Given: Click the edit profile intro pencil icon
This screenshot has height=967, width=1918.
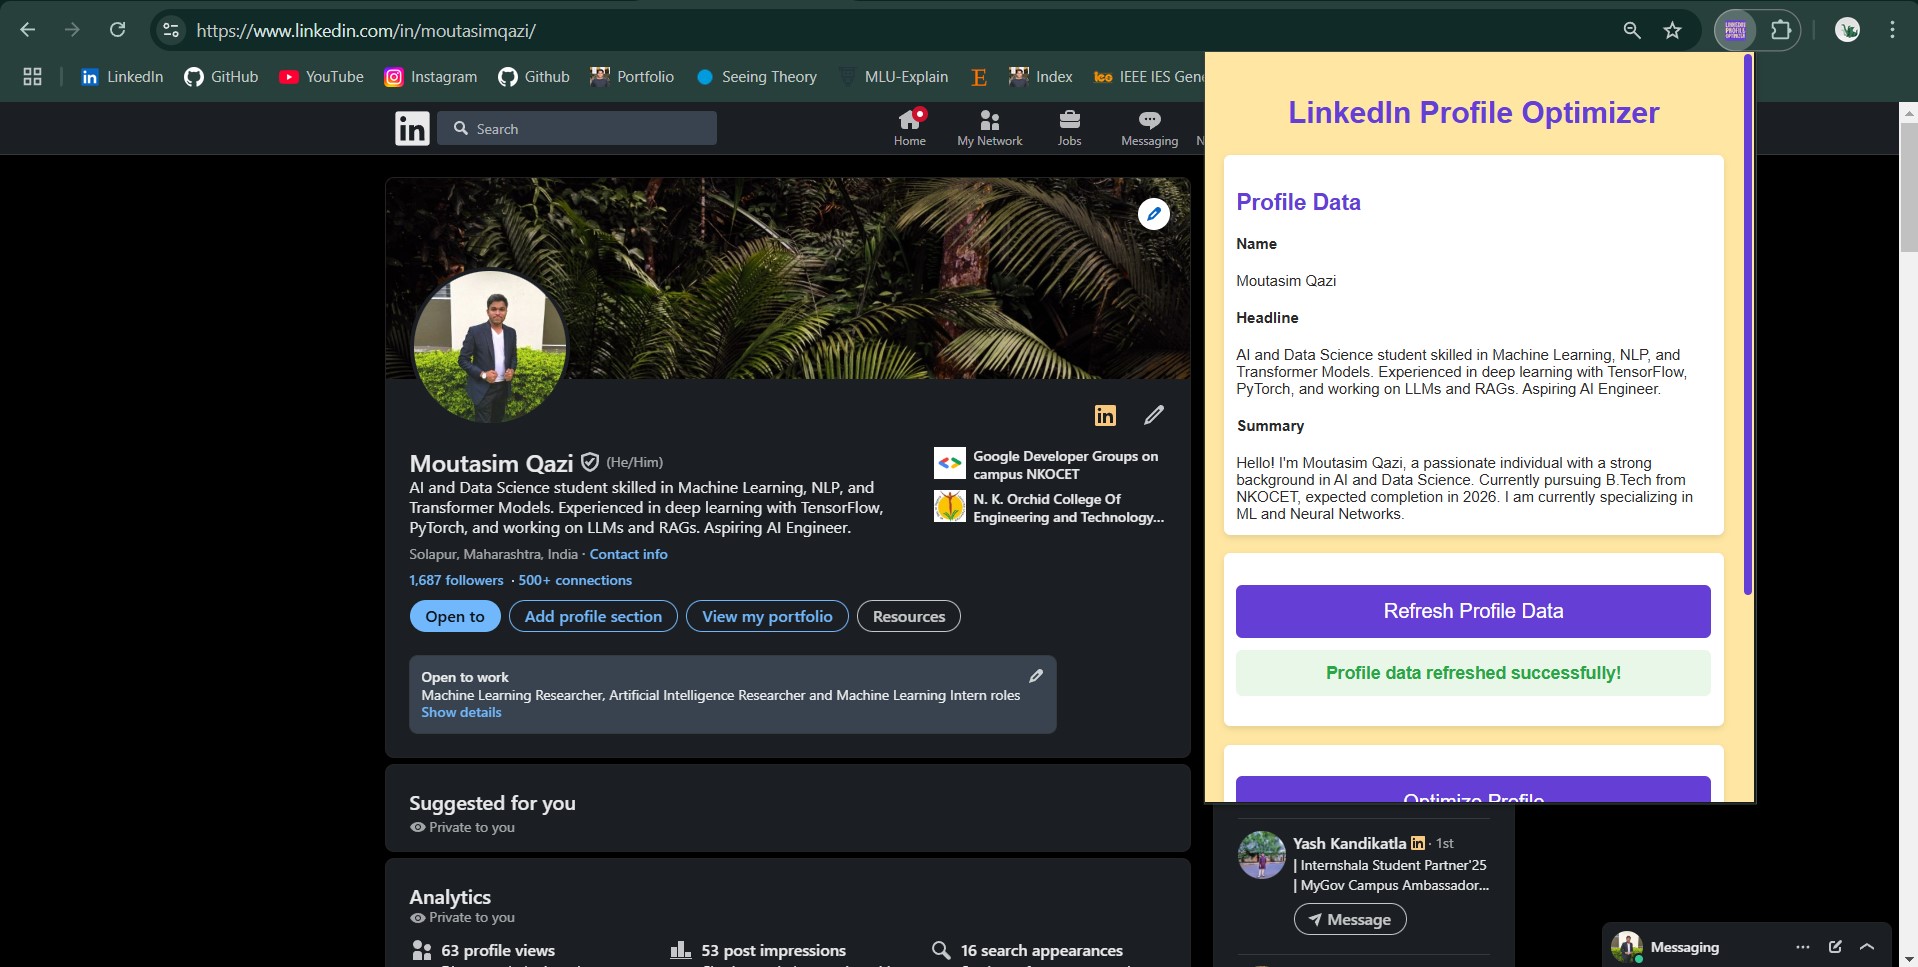Looking at the screenshot, I should click(x=1153, y=415).
